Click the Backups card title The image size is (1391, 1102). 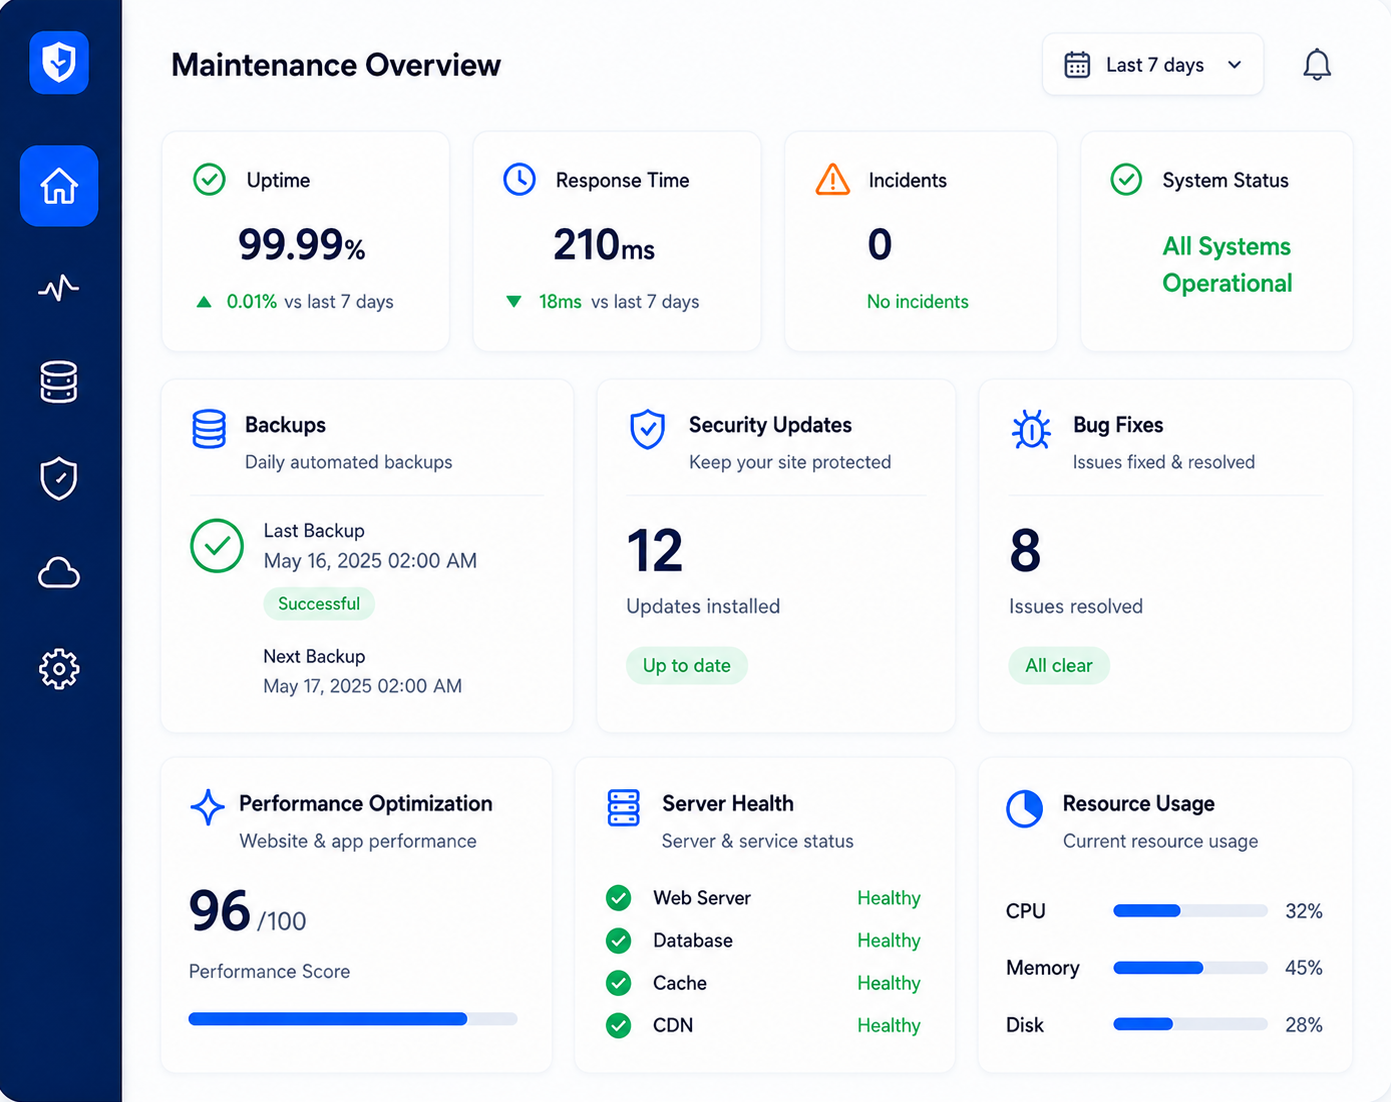tap(285, 425)
